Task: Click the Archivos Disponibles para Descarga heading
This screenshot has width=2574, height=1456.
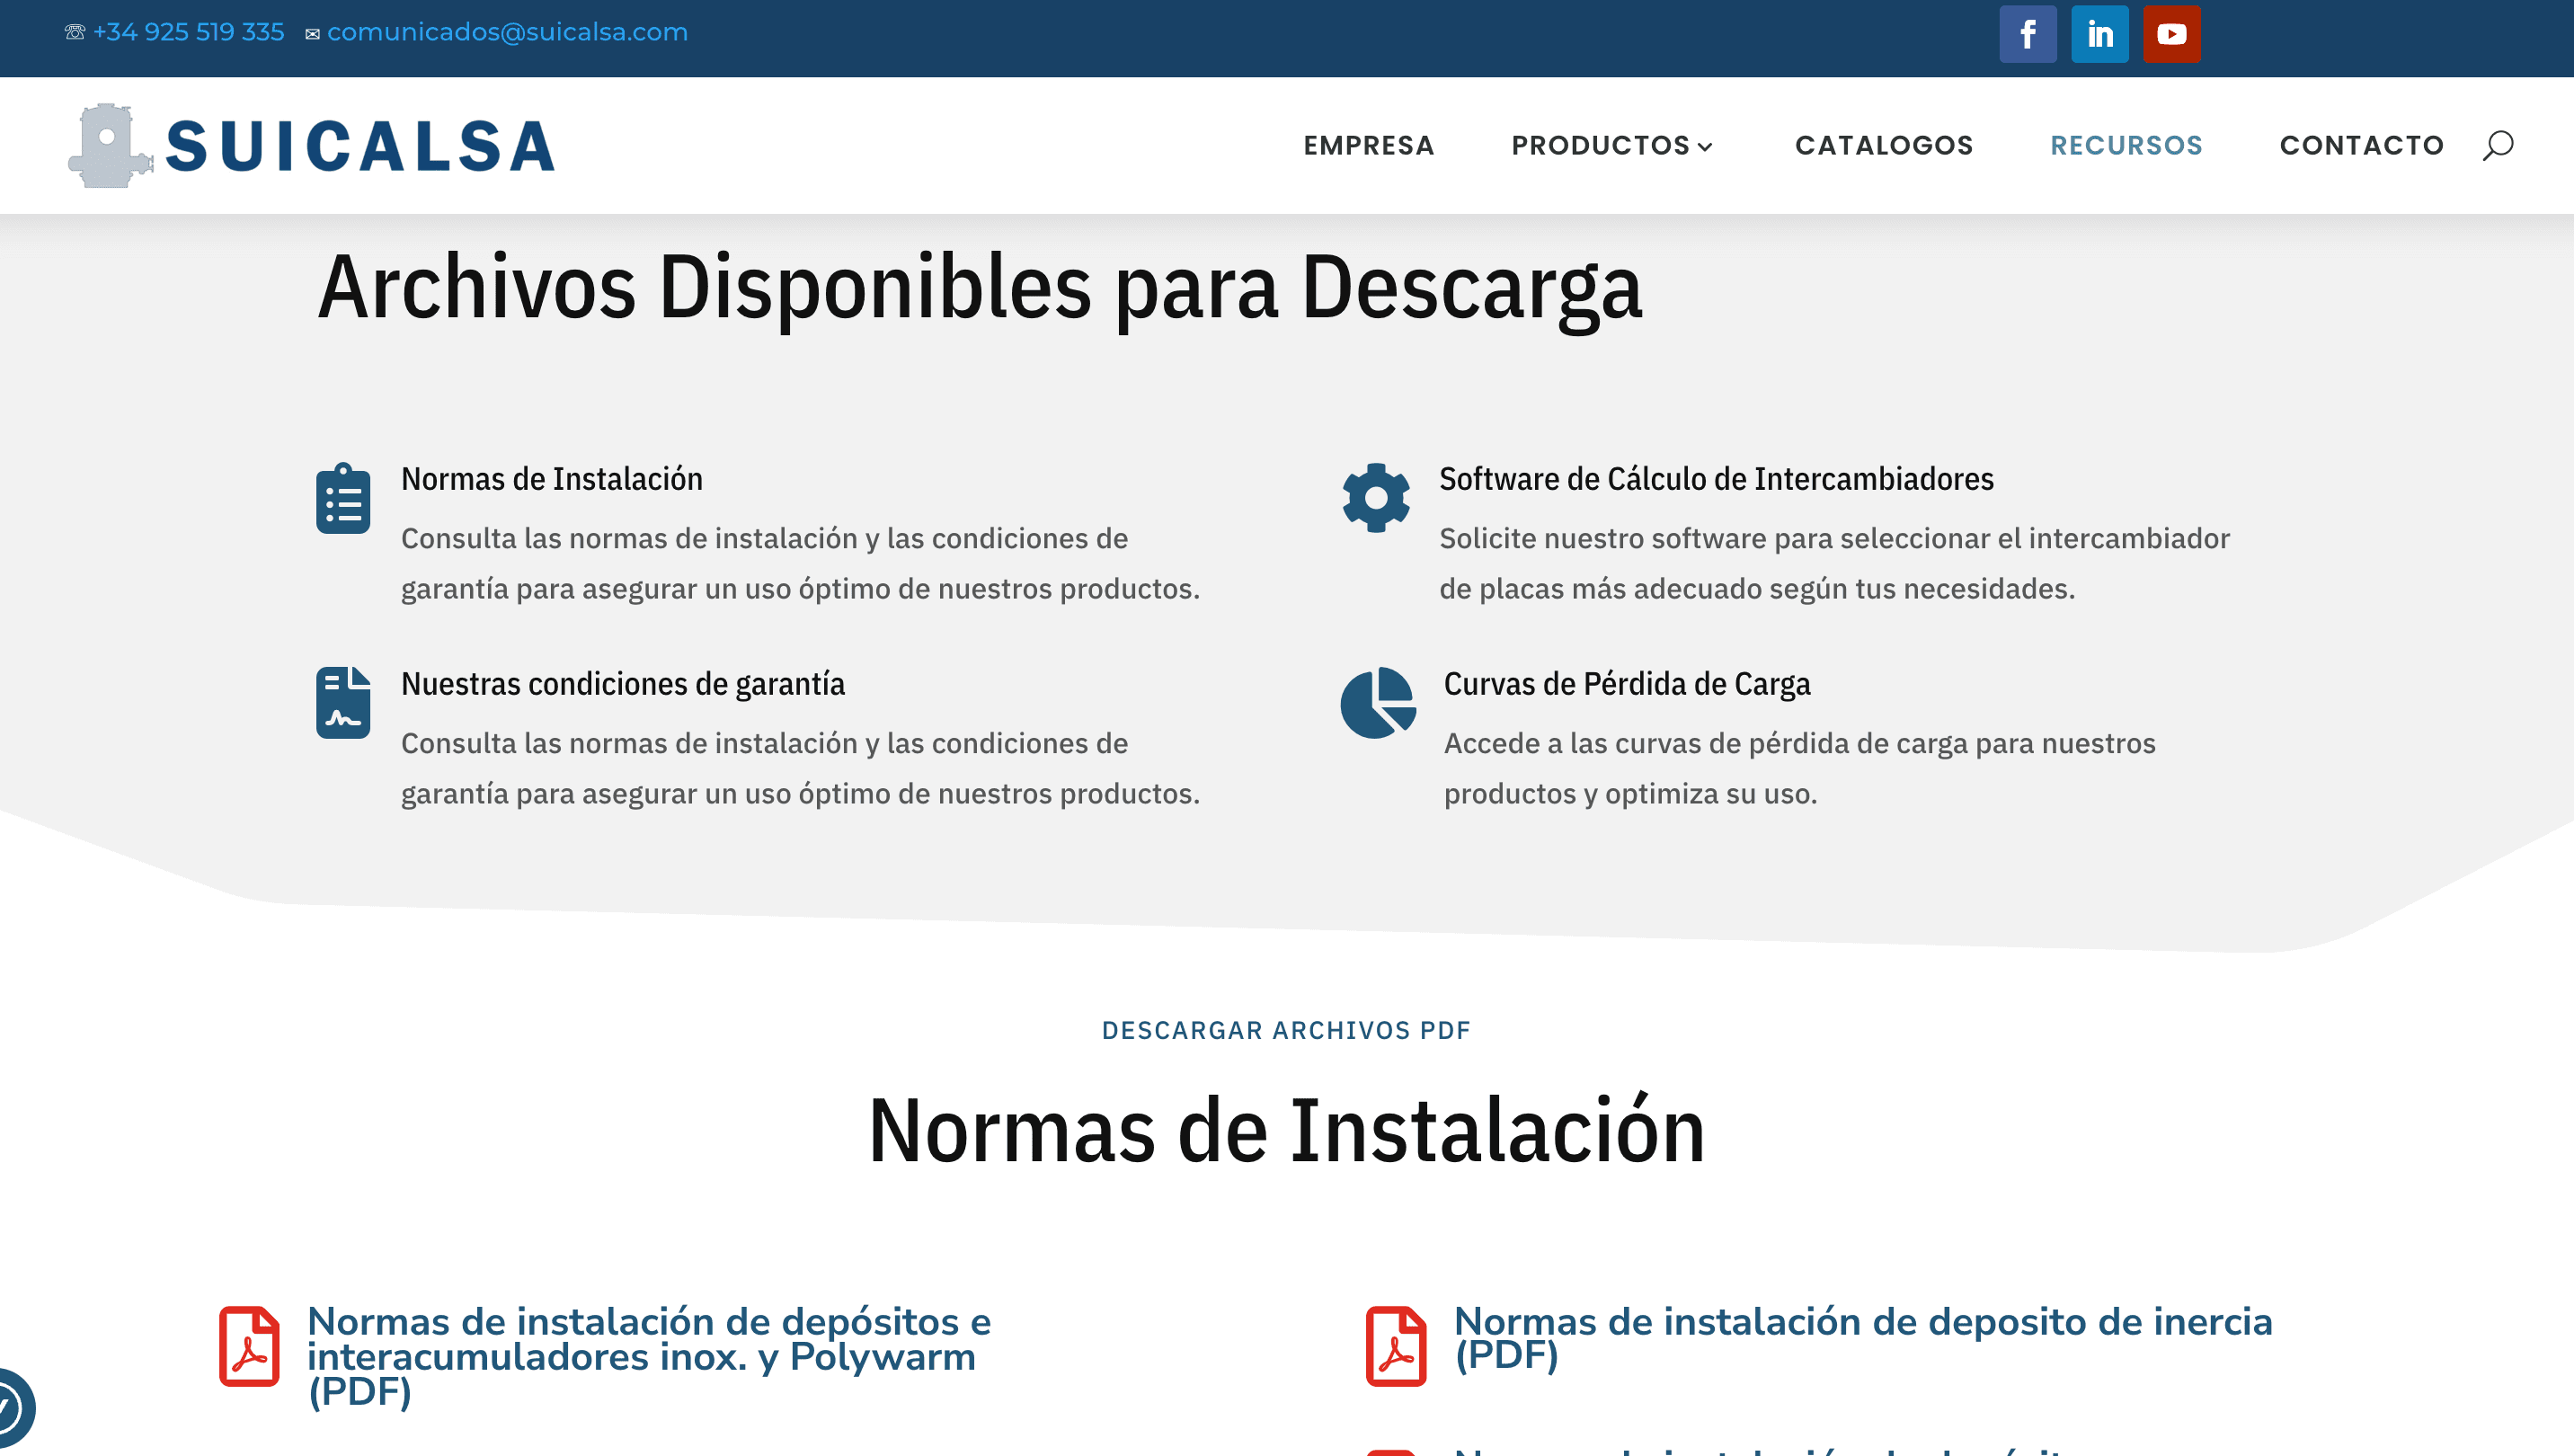Action: (x=980, y=288)
